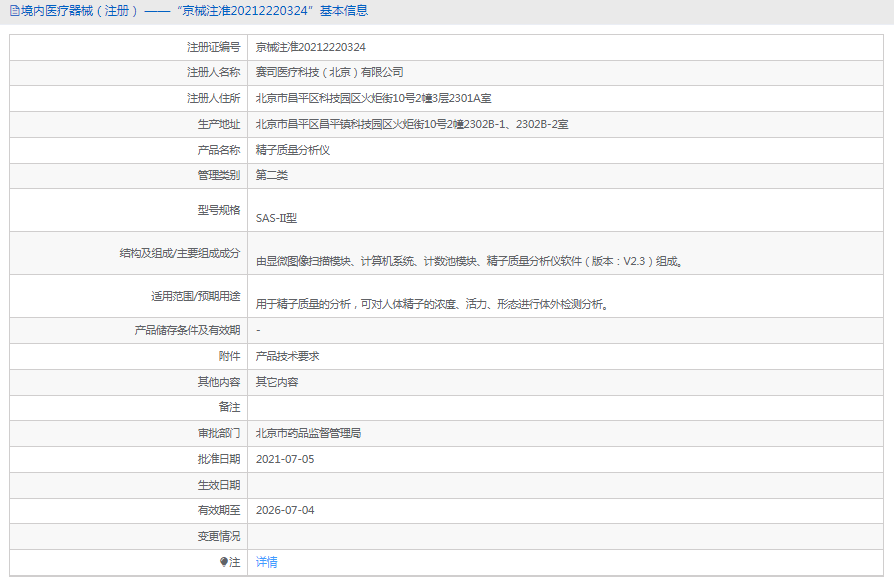Click the intended use description 用于精子质量的分析
Image resolution: width=894 pixels, height=583 pixels.
click(x=432, y=304)
